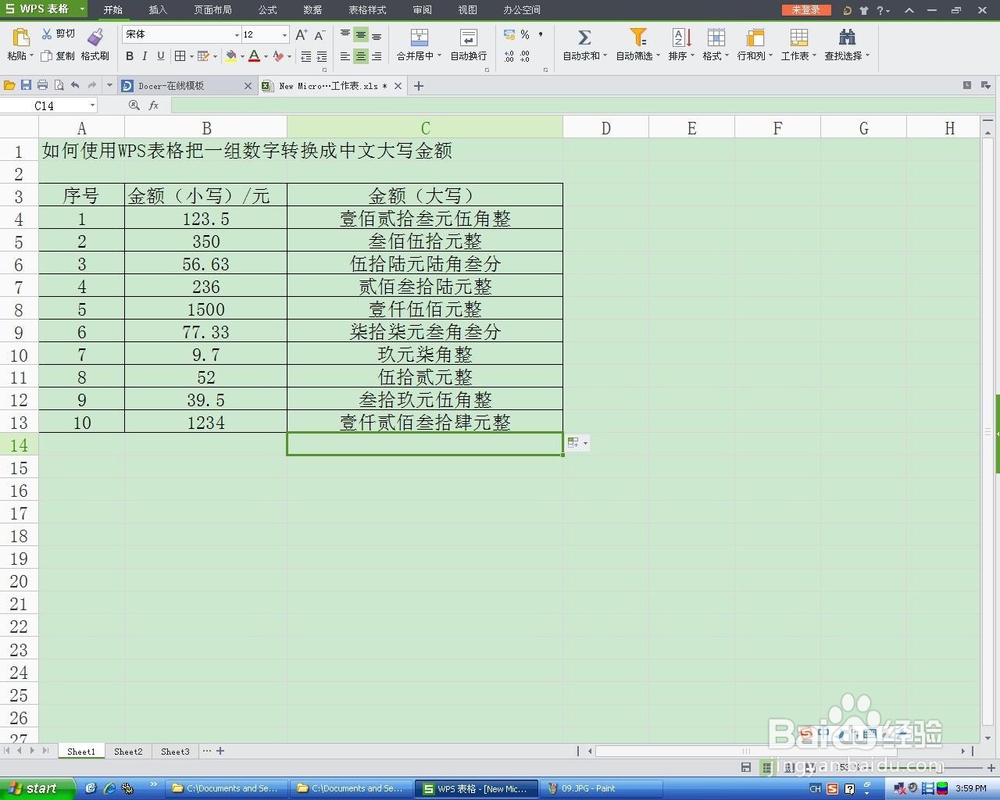The height and width of the screenshot is (800, 1000).
Task: Open the font size dropdown
Action: pos(285,35)
